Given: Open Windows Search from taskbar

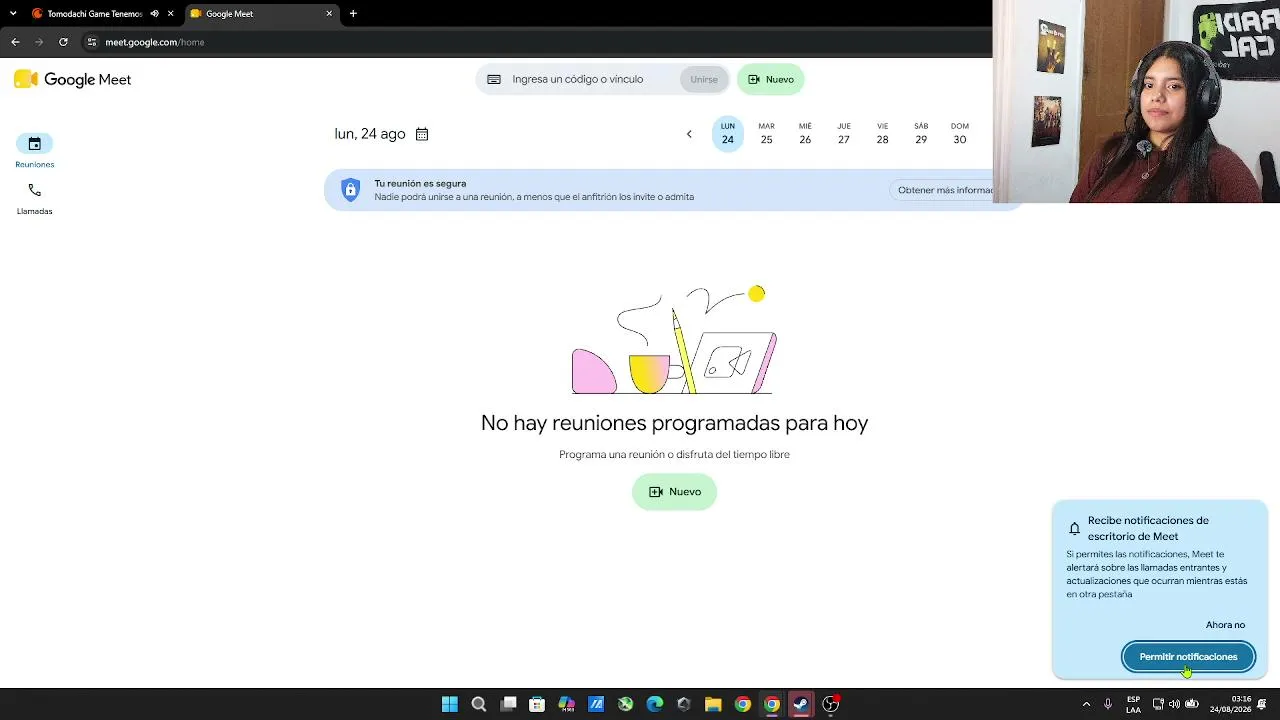Looking at the screenshot, I should (479, 704).
